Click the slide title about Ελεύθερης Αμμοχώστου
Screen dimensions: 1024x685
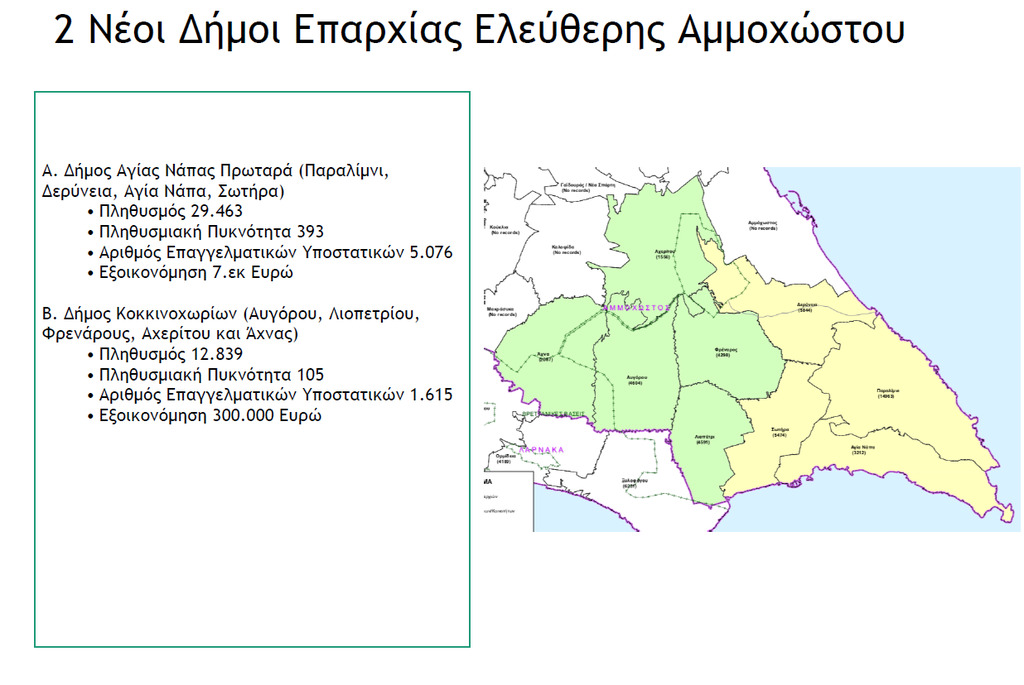point(479,30)
